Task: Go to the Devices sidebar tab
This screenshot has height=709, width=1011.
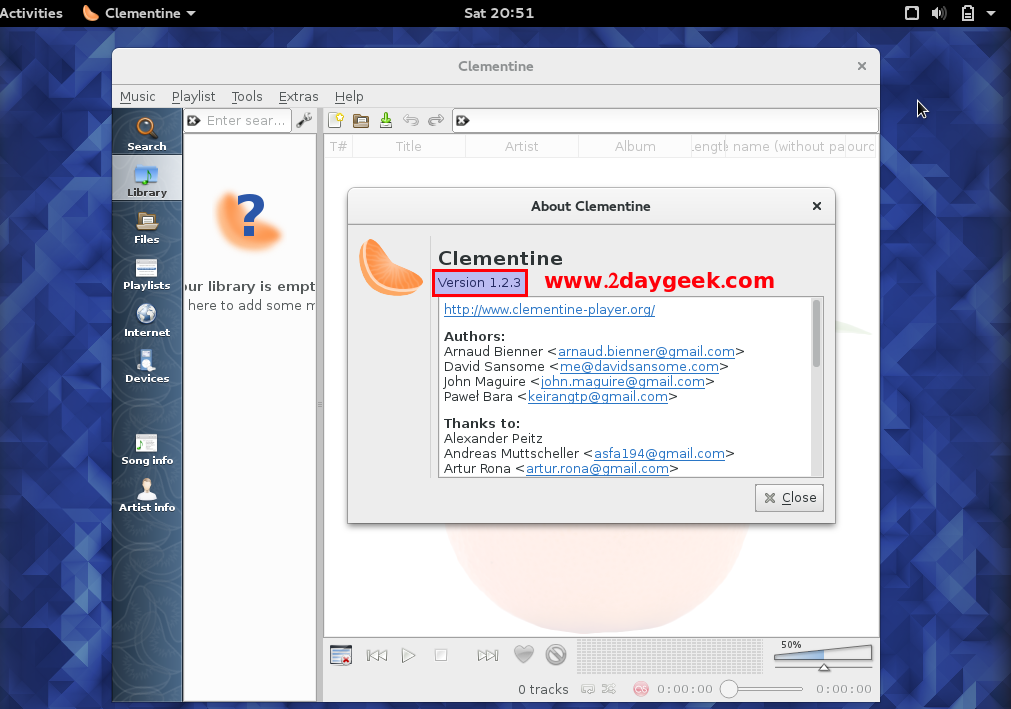Action: tap(146, 367)
